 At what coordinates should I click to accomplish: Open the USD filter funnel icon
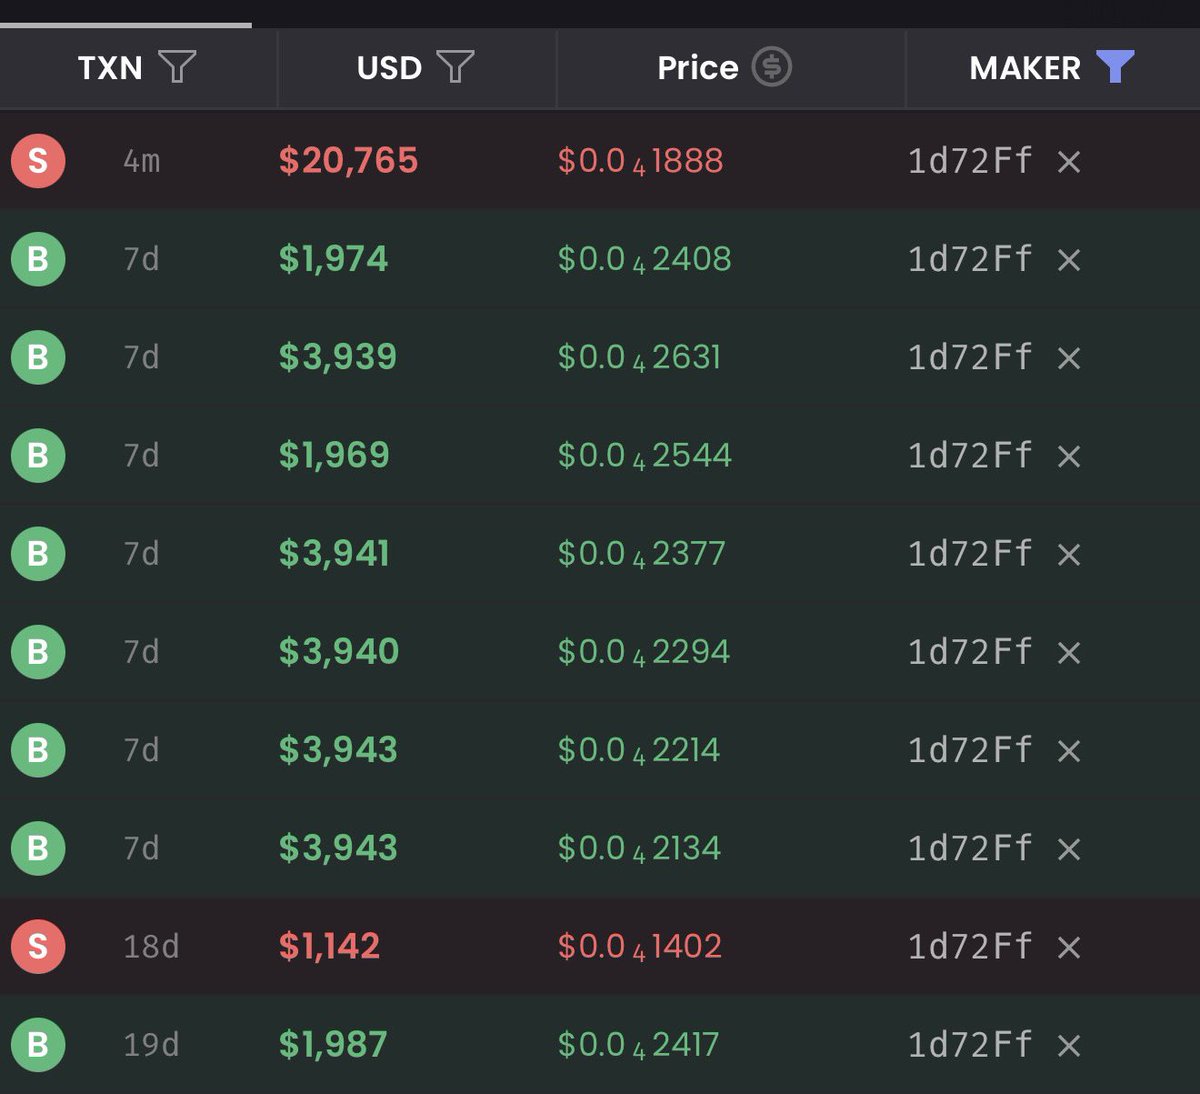[x=455, y=67]
